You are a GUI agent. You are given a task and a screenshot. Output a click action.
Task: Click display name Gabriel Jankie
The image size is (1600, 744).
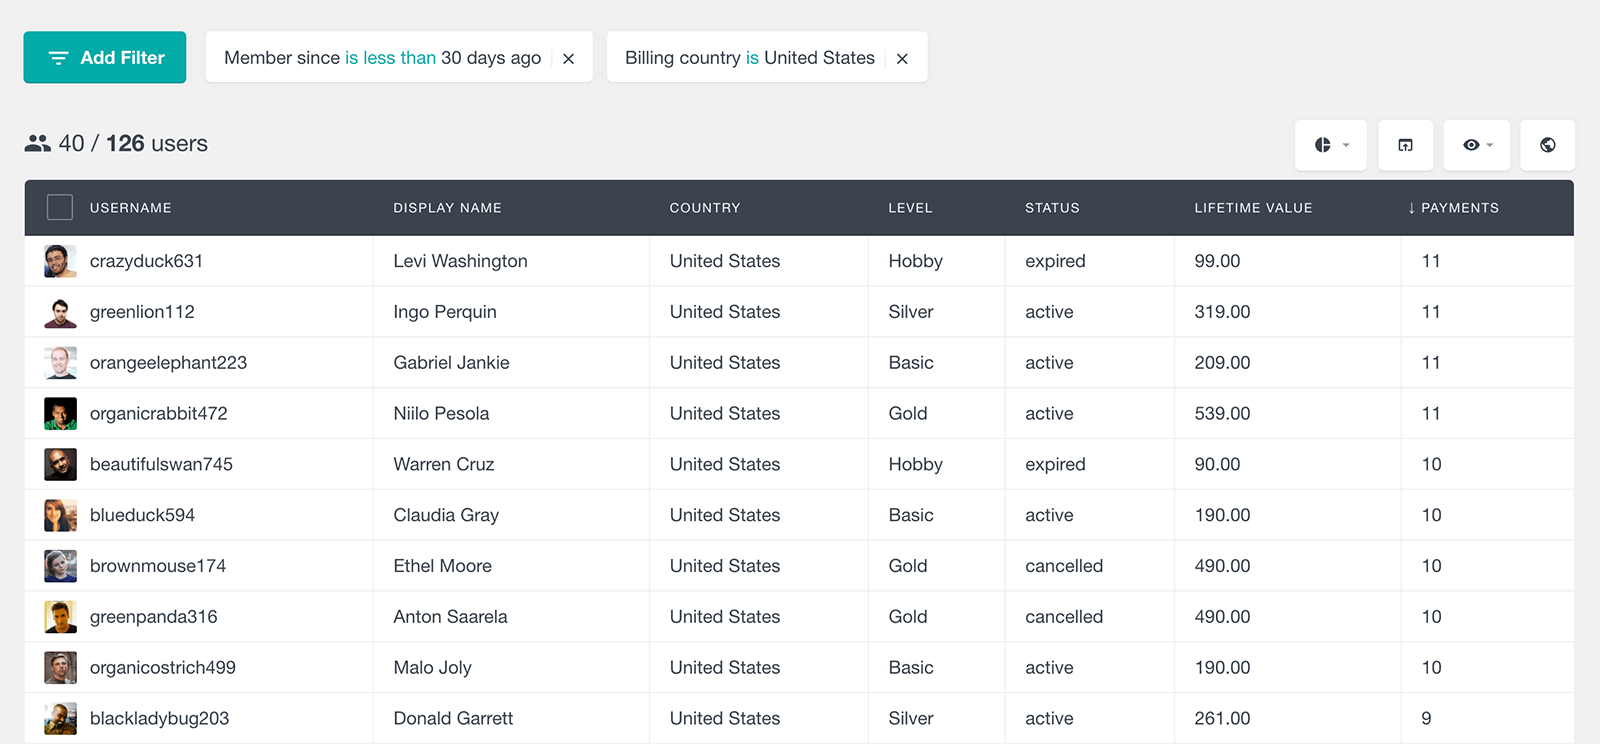451,363
